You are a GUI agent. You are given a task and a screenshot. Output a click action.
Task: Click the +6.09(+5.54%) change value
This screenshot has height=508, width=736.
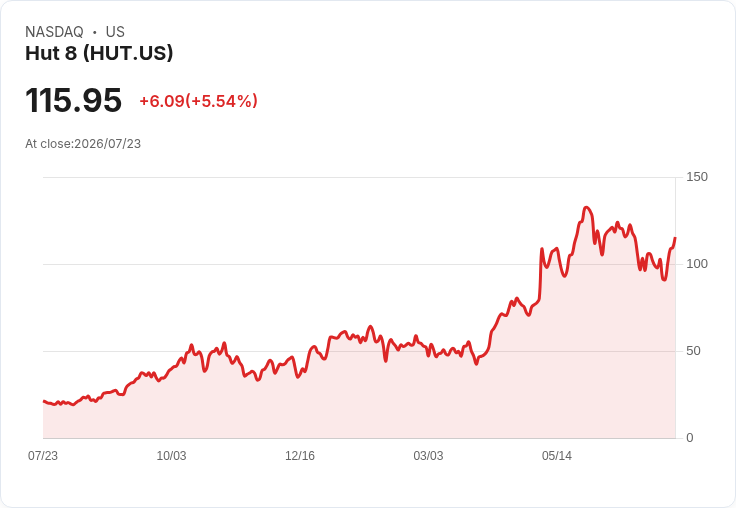[x=199, y=101]
